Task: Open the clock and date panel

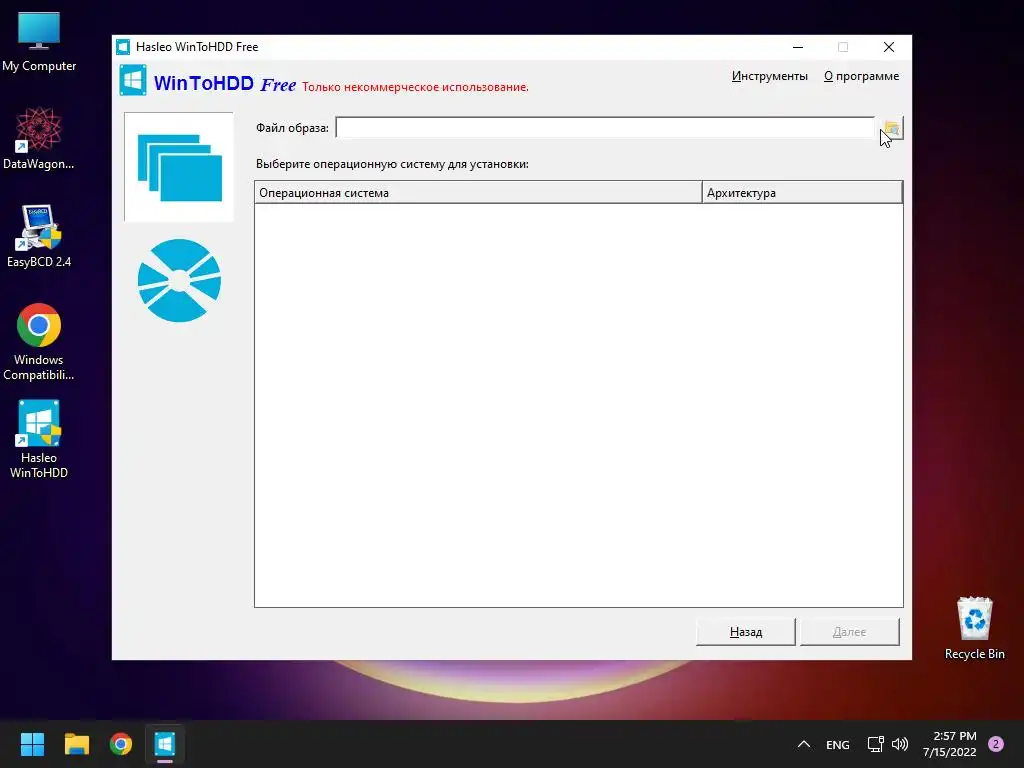Action: tap(950, 744)
